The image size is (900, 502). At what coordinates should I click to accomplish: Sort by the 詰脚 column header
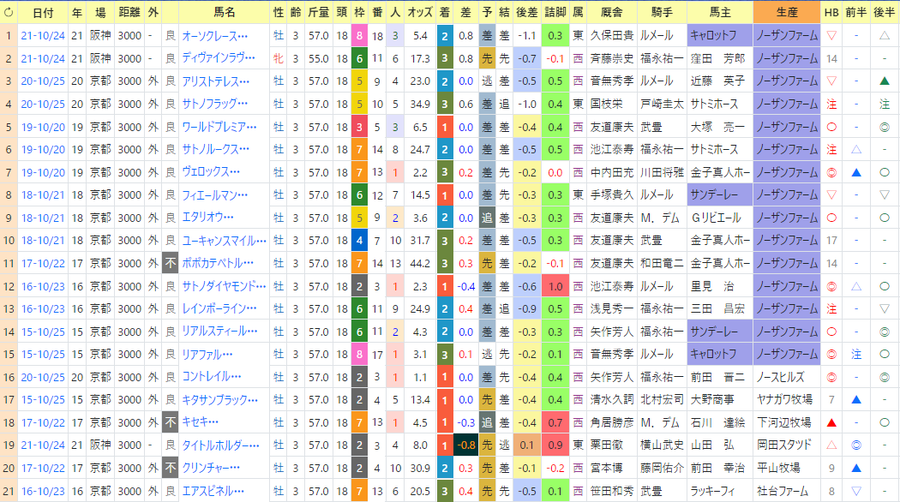click(x=555, y=12)
